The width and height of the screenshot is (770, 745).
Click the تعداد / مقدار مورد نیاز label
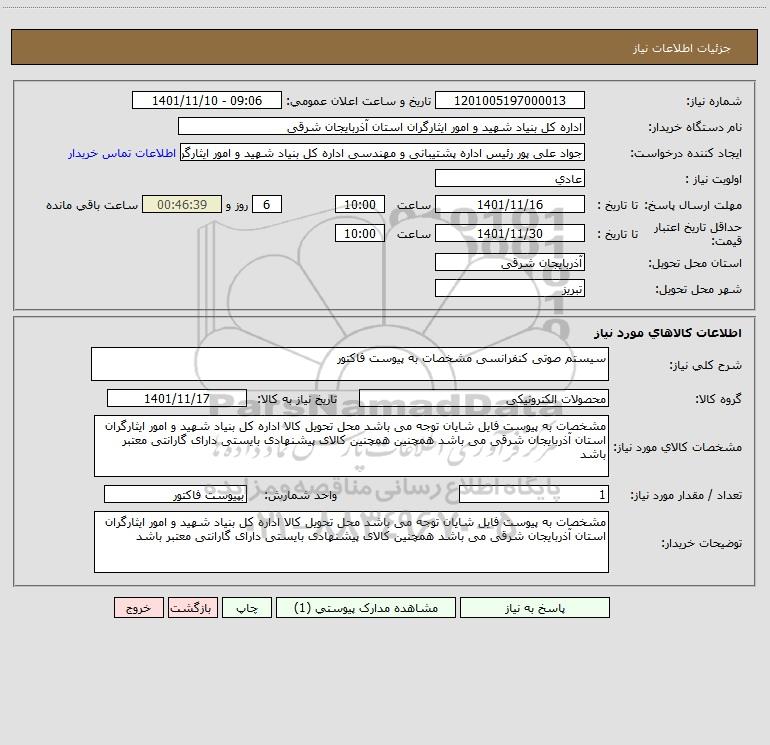pyautogui.click(x=686, y=496)
